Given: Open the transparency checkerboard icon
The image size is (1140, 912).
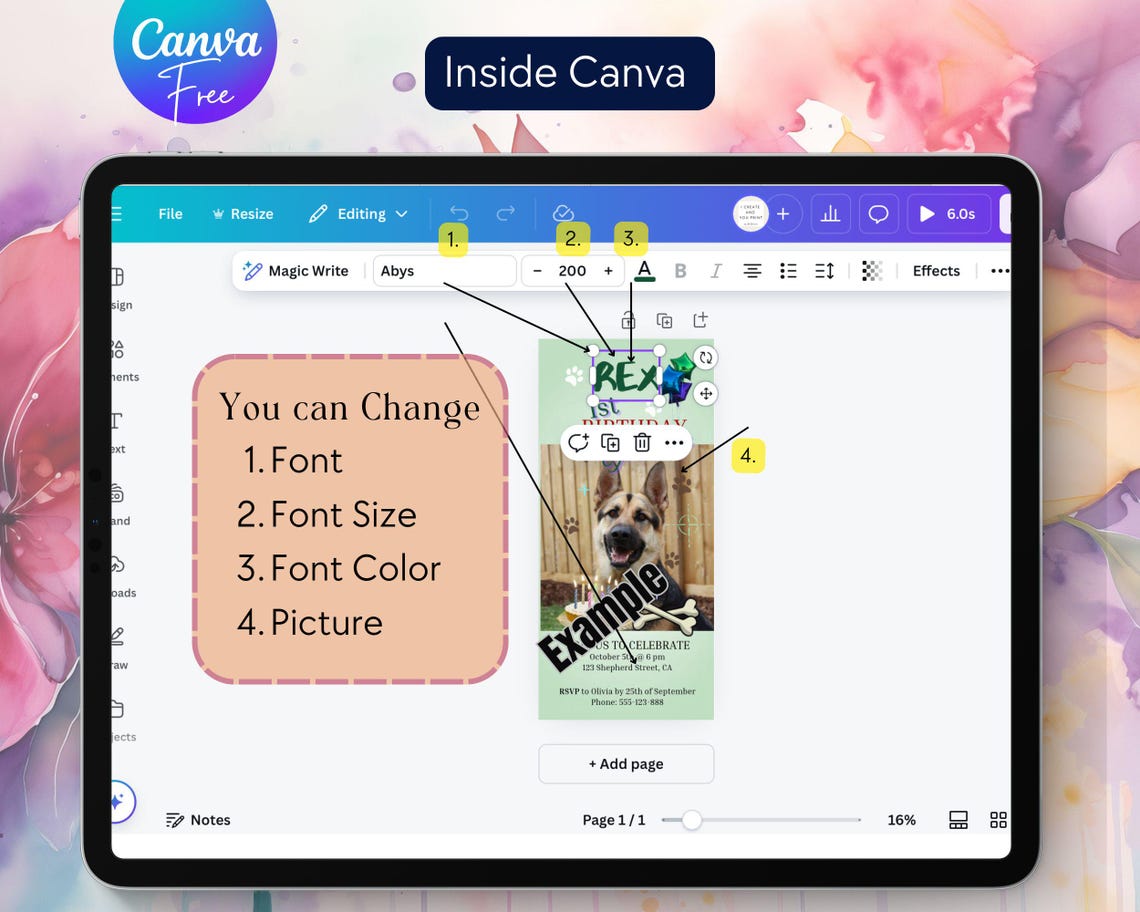Looking at the screenshot, I should click(872, 271).
